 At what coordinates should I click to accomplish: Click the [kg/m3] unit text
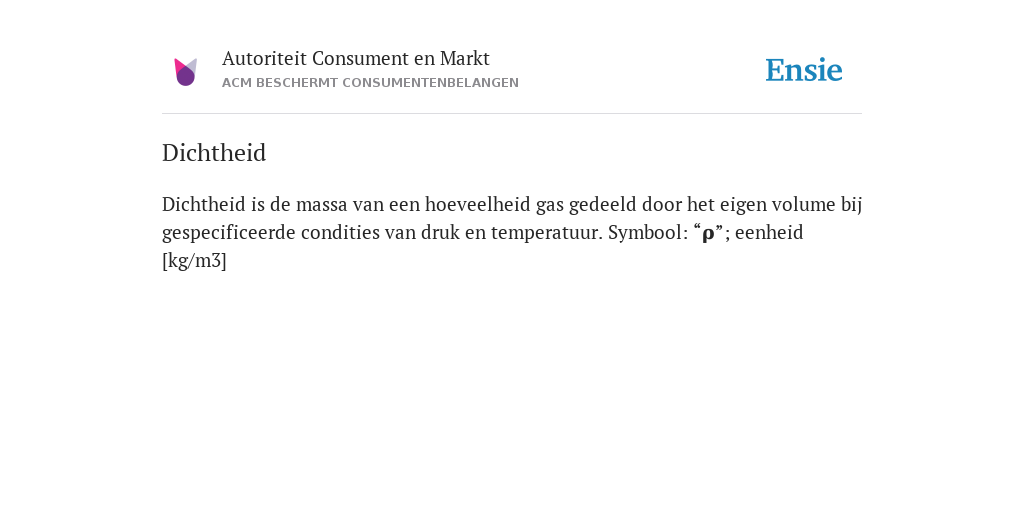[194, 261]
